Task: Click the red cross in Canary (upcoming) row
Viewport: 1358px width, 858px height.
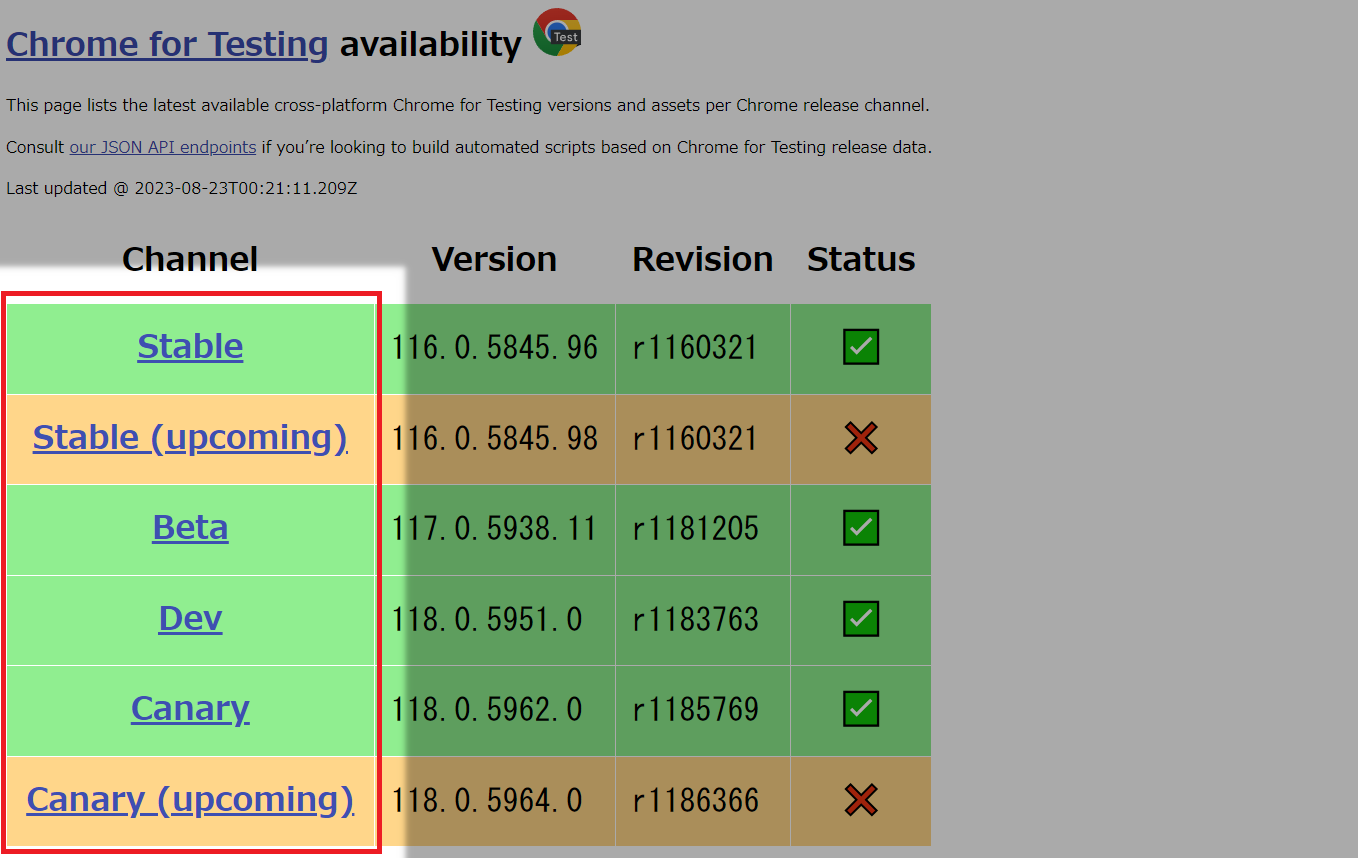Action: click(861, 799)
